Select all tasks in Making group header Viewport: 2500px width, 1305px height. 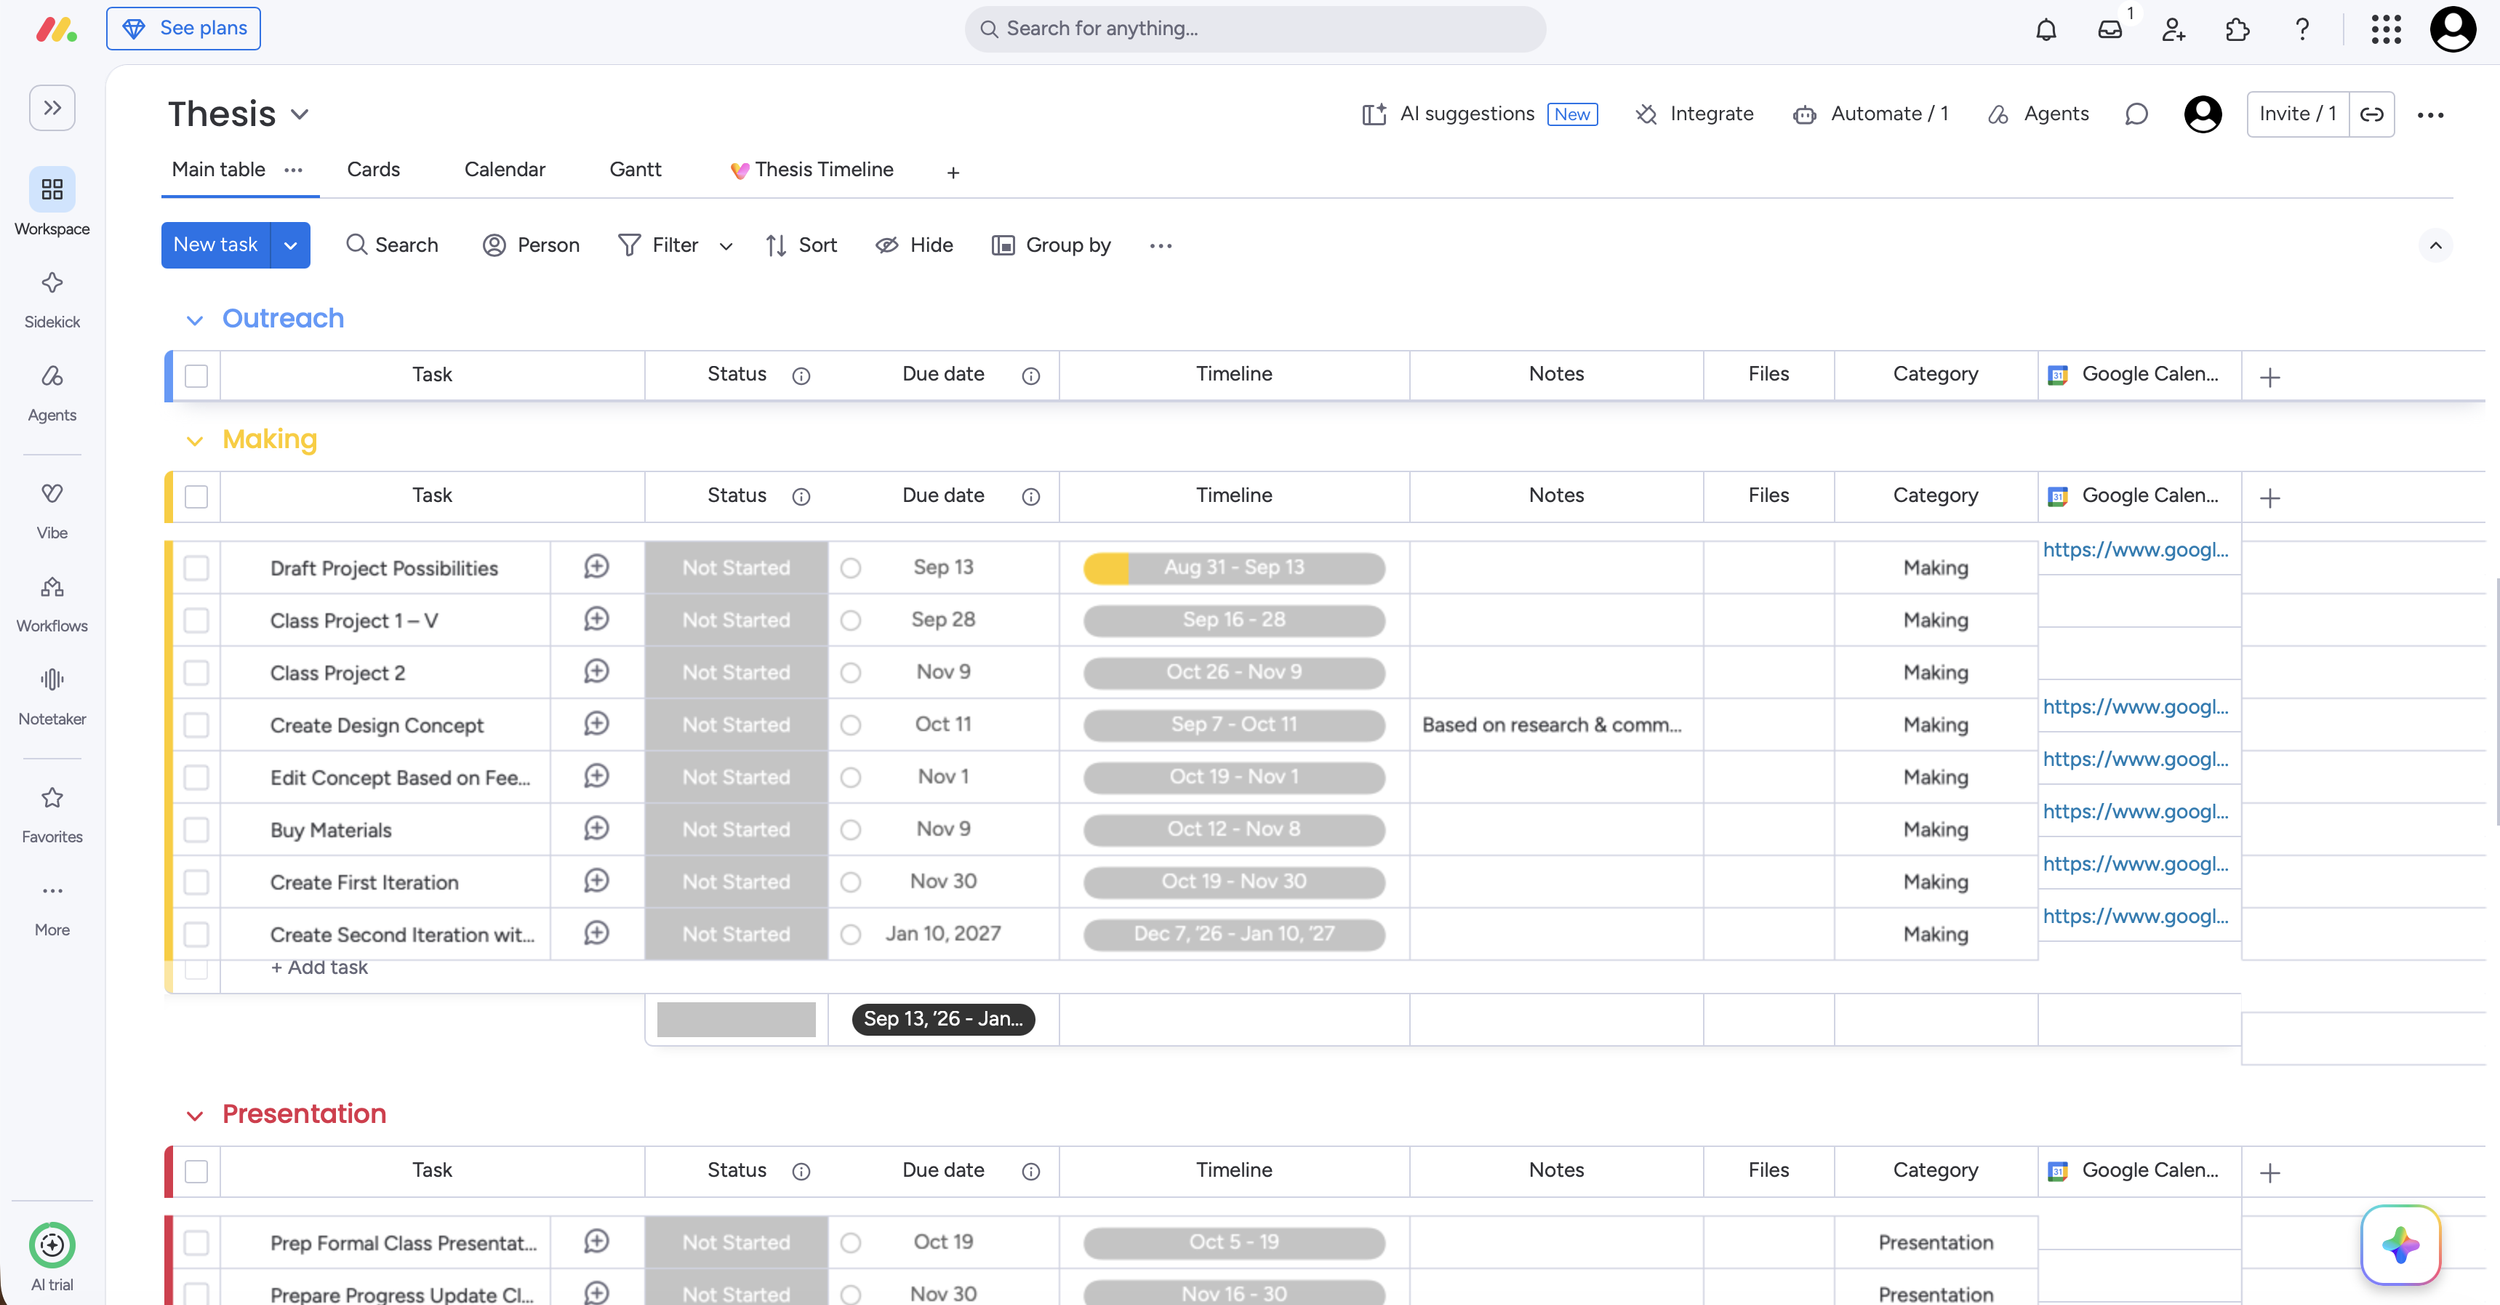tap(196, 497)
